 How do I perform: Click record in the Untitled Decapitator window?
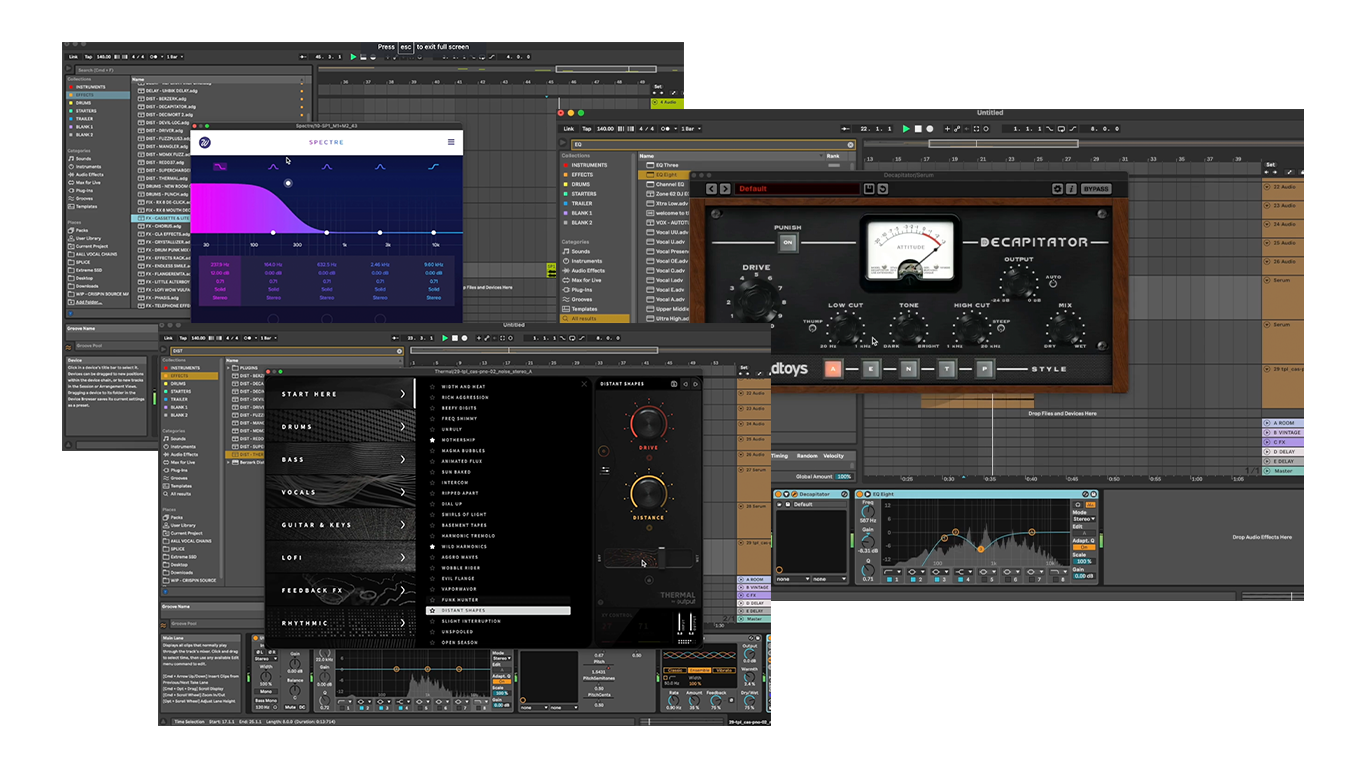click(929, 129)
